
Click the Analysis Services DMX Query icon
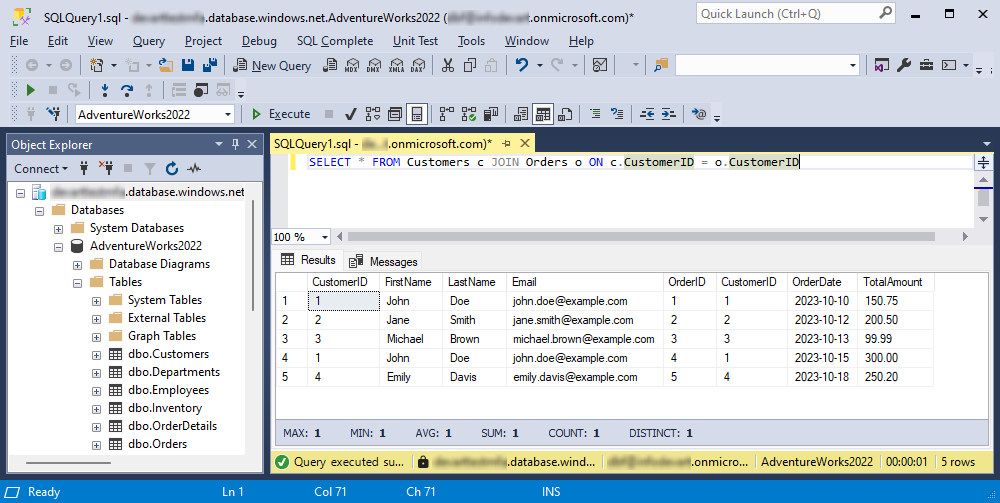point(374,65)
